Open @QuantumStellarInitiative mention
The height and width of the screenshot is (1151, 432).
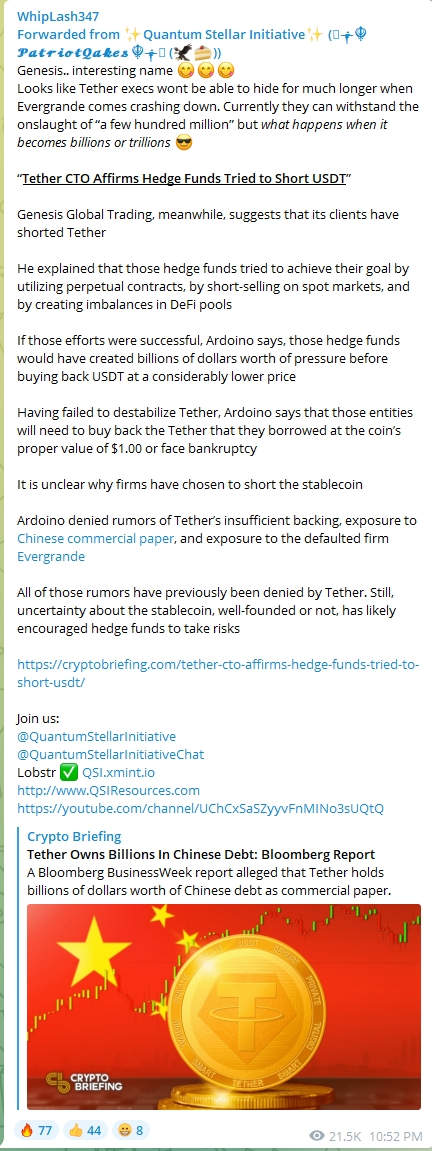coord(96,736)
